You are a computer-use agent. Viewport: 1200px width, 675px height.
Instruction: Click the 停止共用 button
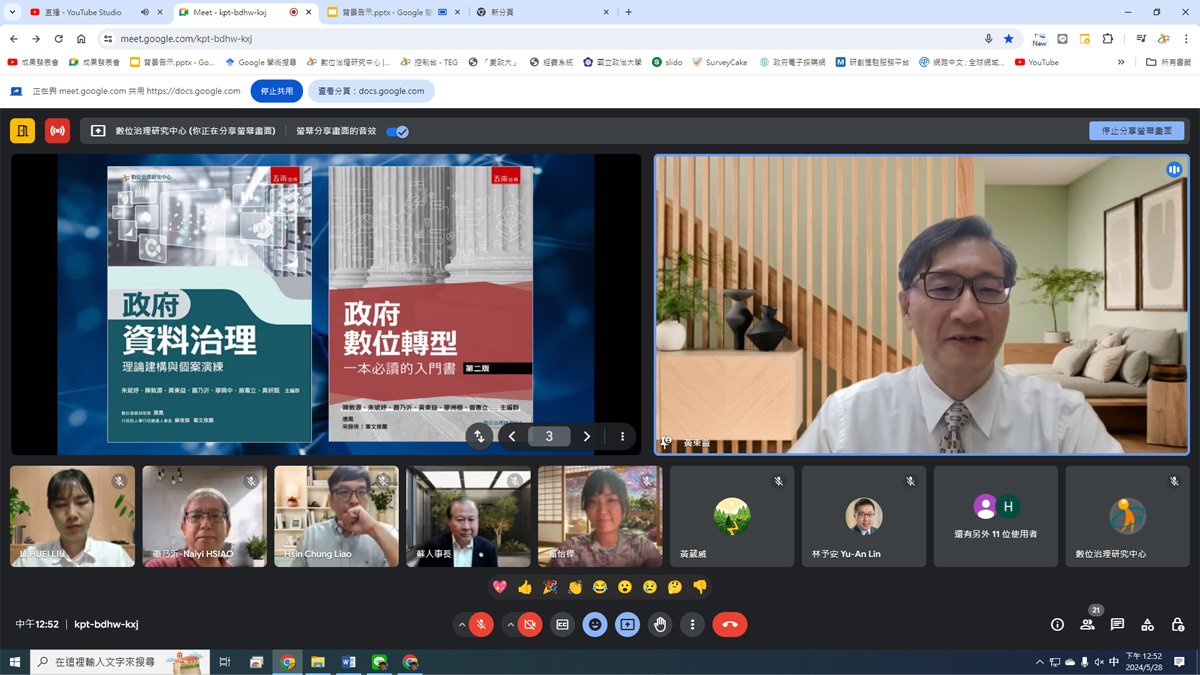(276, 91)
